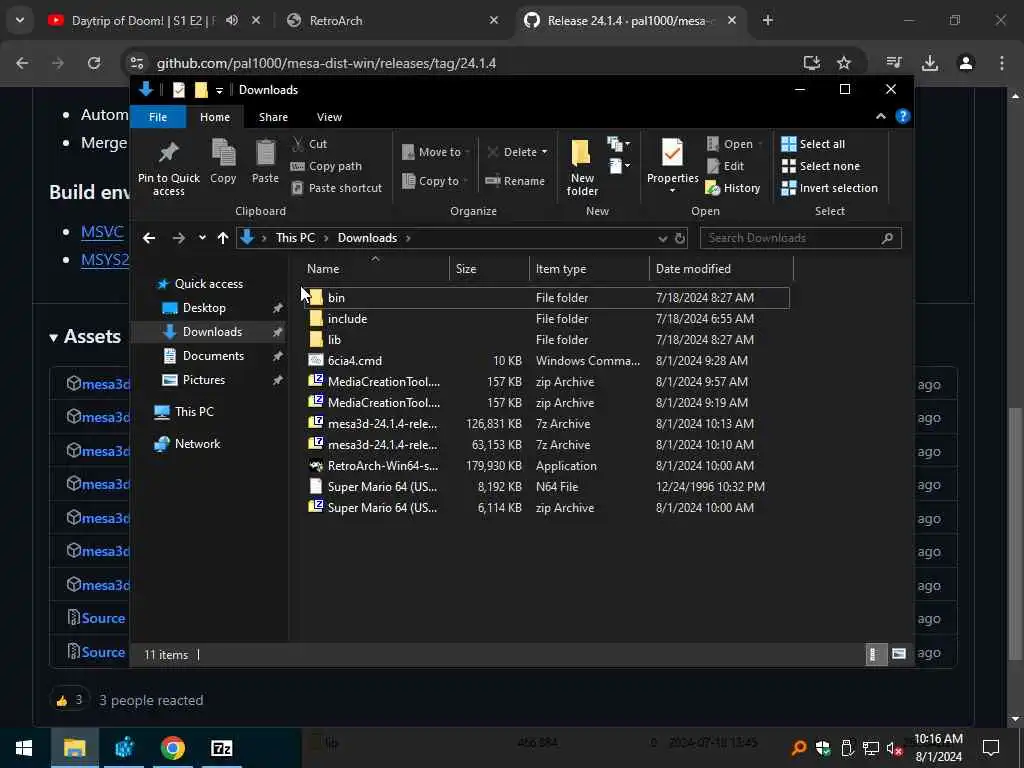Click Copy path in ribbon
Screen dimensions: 1024x768
(x=326, y=166)
